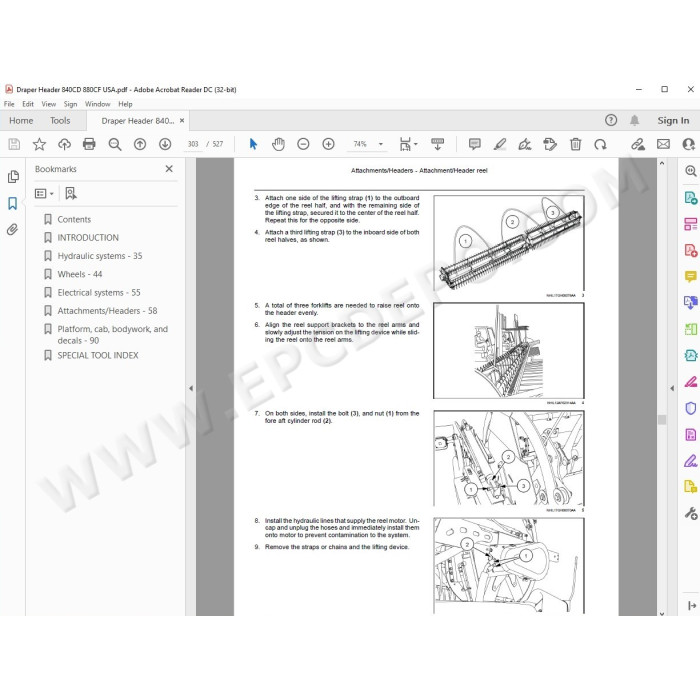This screenshot has width=700, height=700.
Task: Open the notifications bell
Action: click(634, 120)
